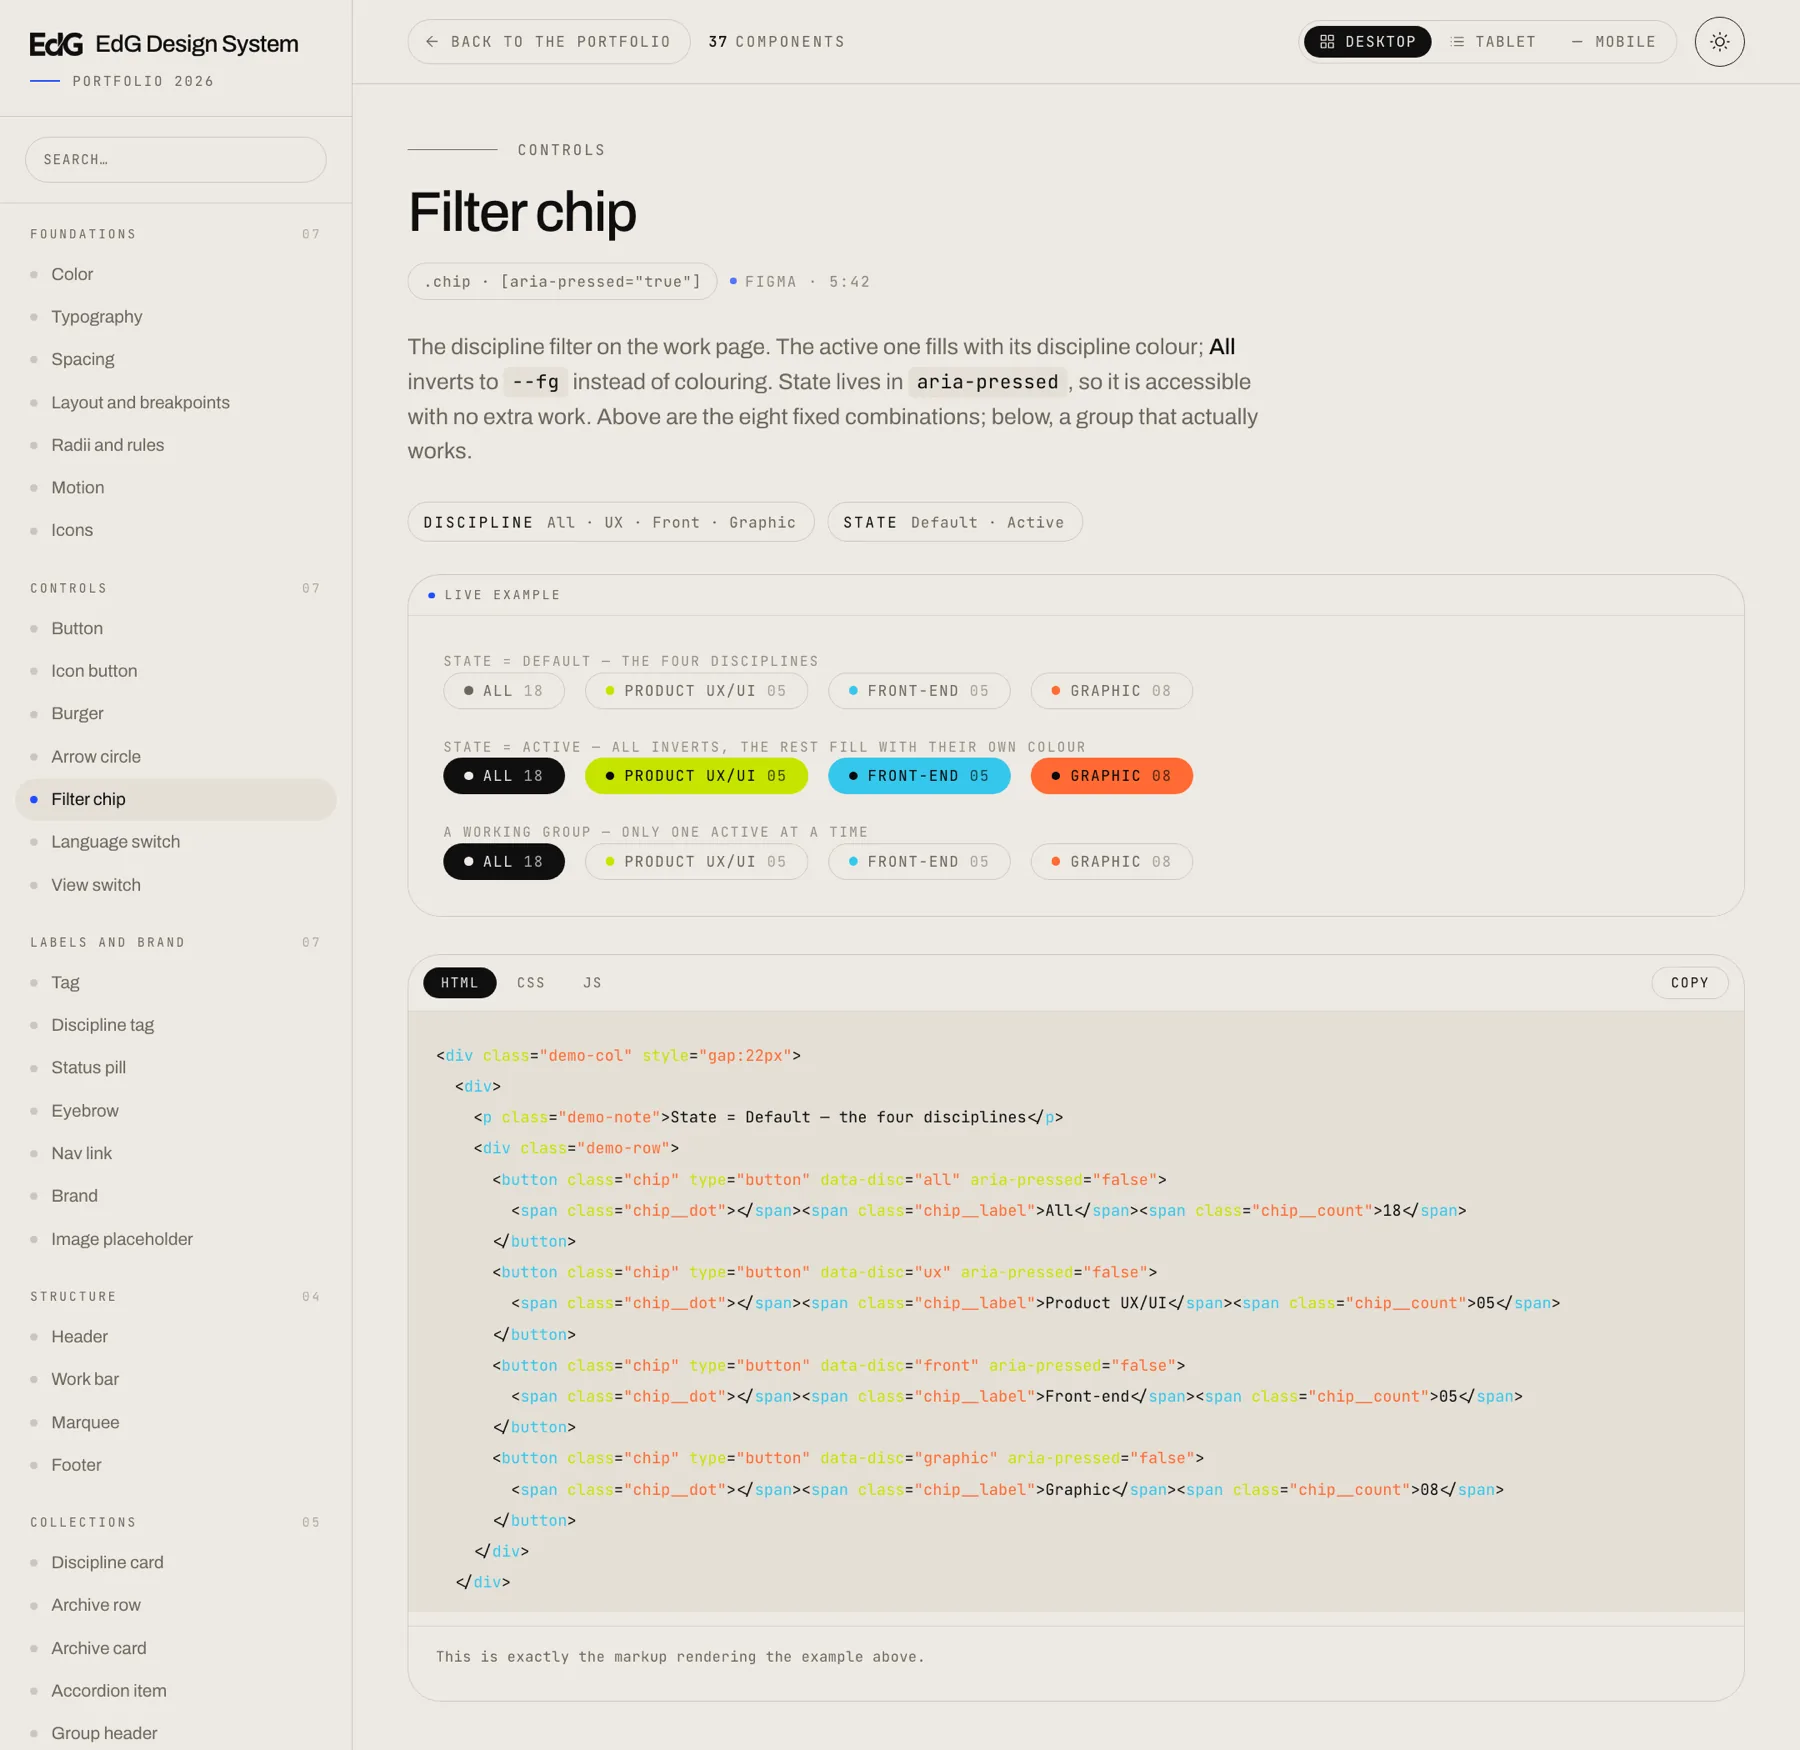Switch to Mobile viewport
Image resolution: width=1800 pixels, height=1750 pixels.
(x=1613, y=42)
